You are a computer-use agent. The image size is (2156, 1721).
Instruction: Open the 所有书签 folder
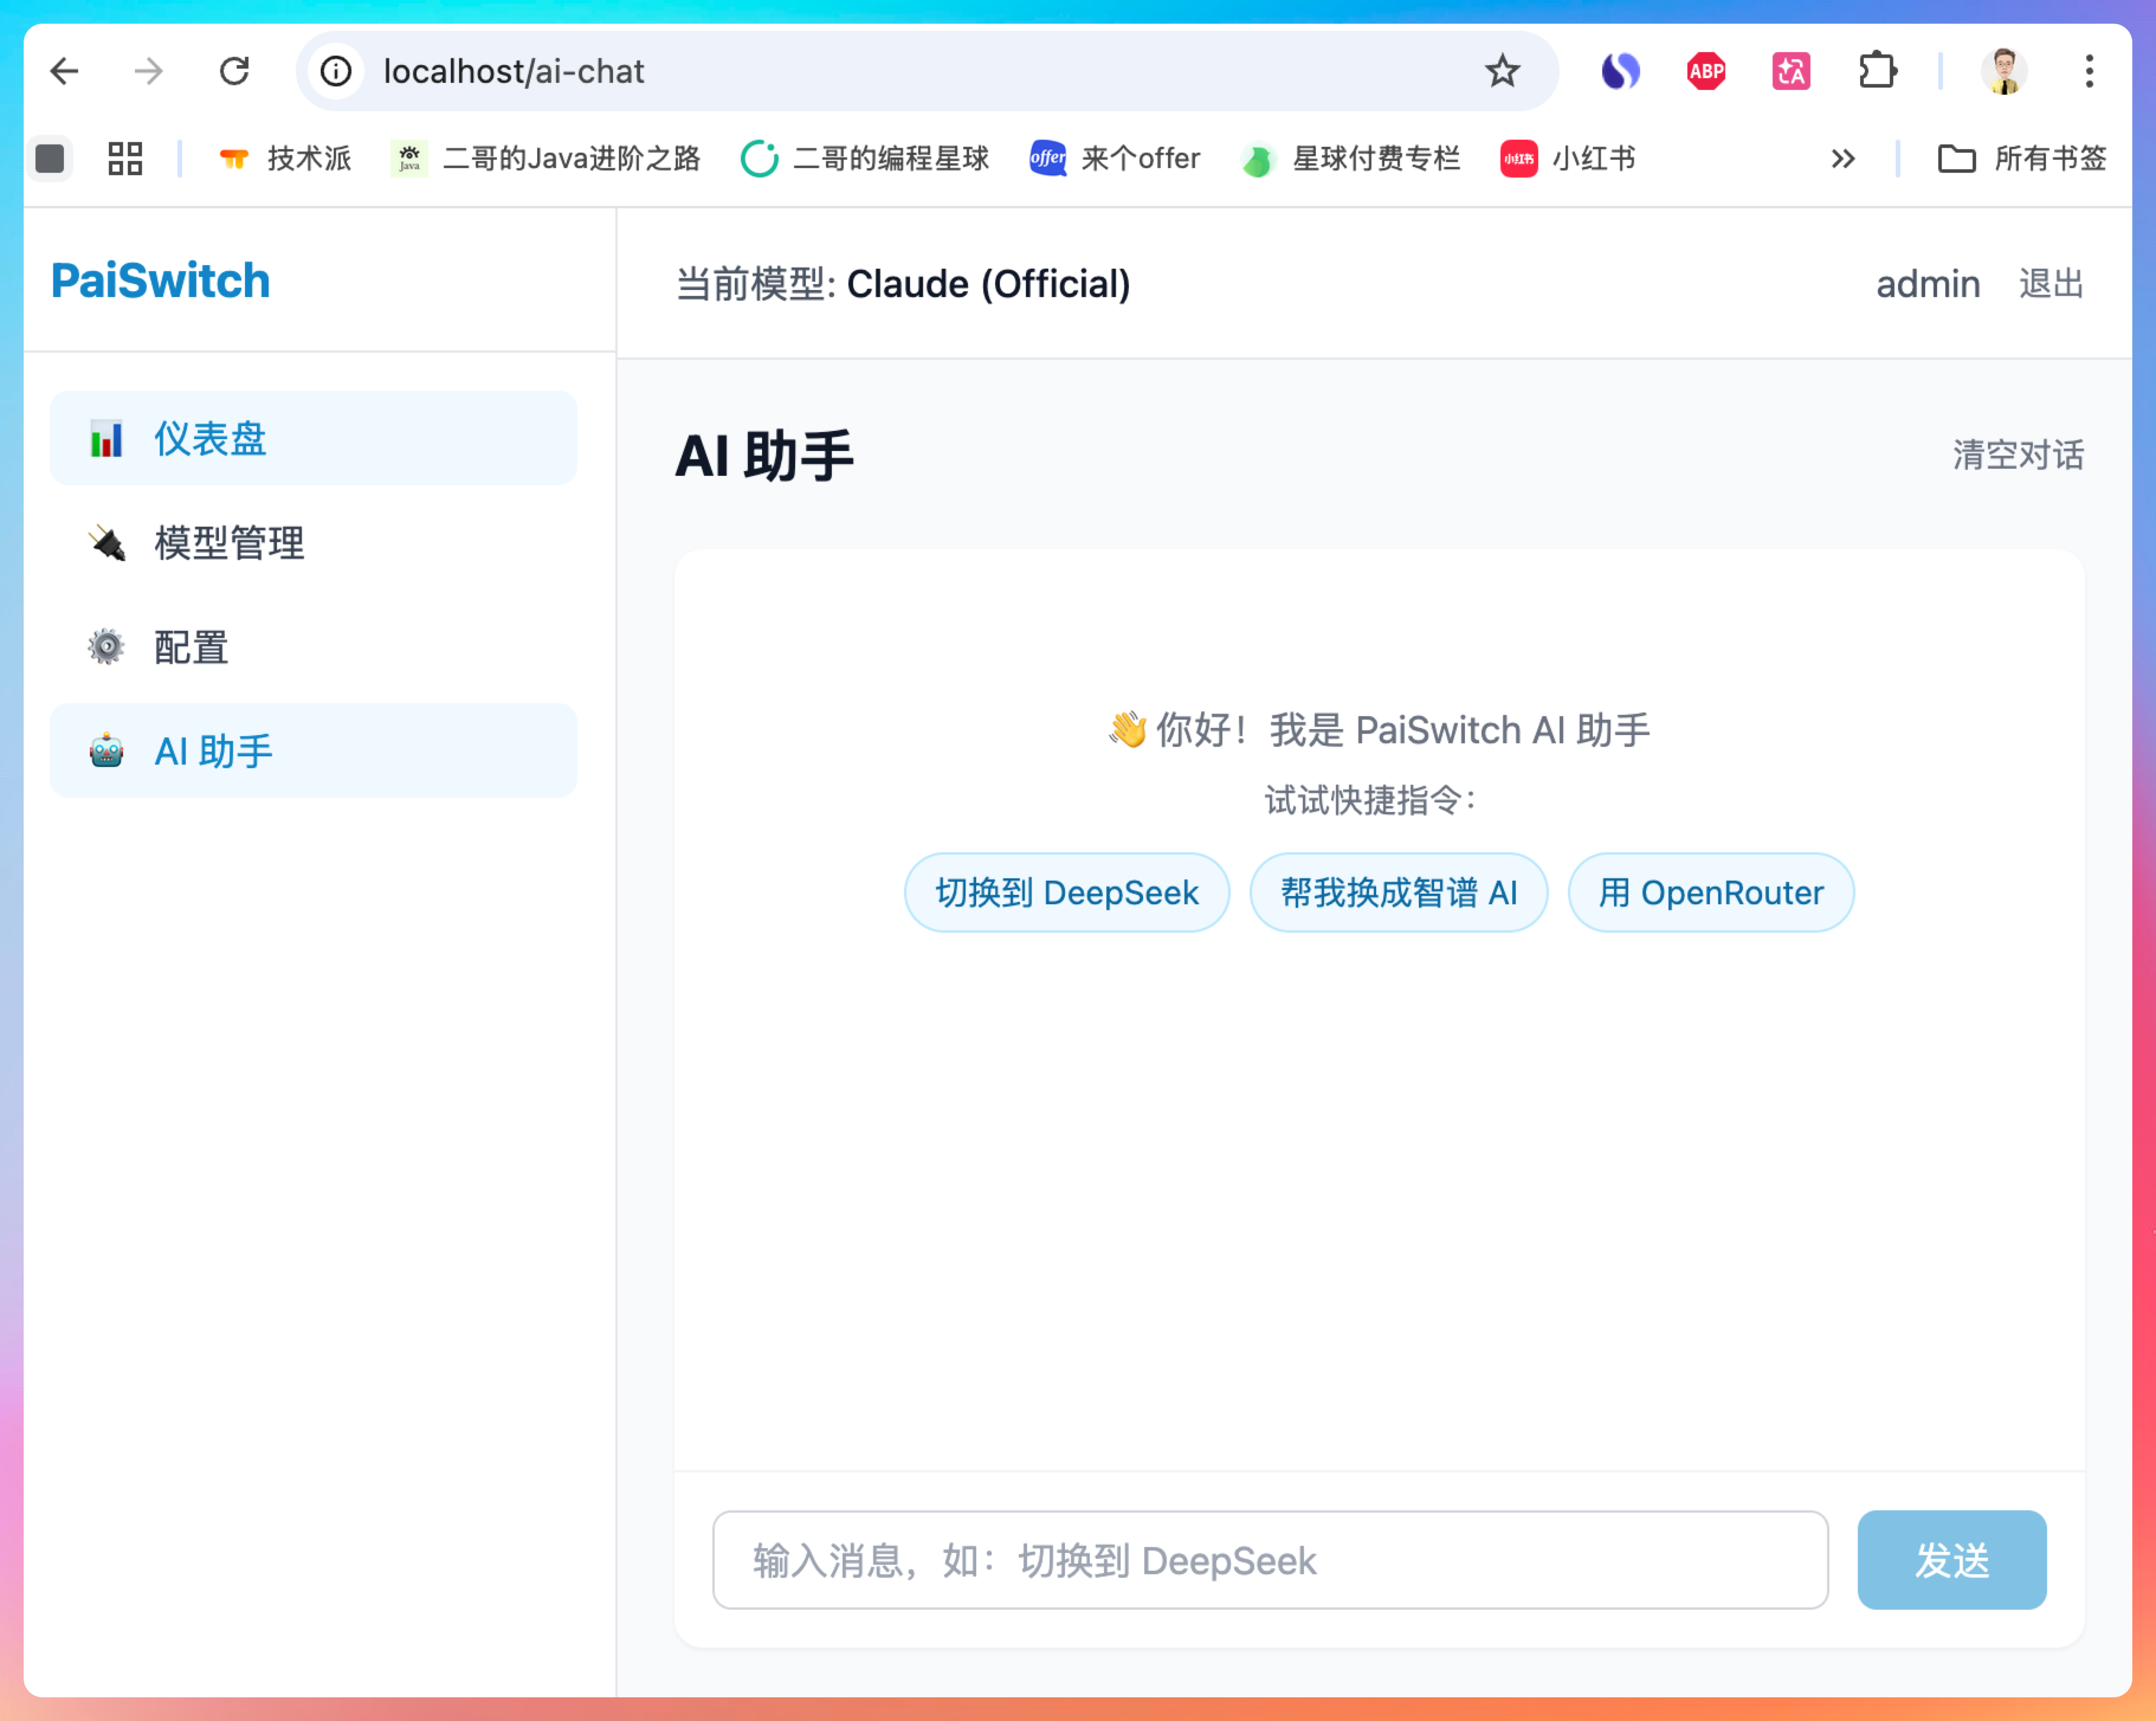(x=2022, y=158)
